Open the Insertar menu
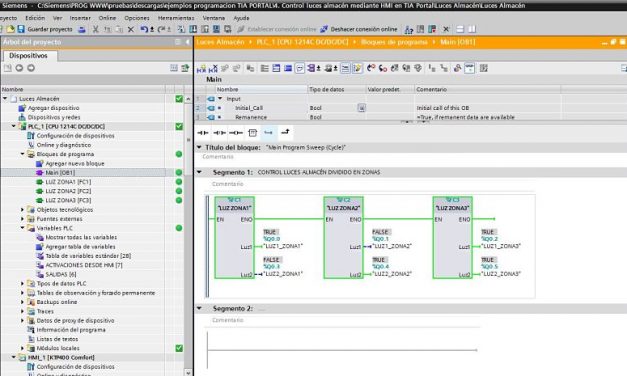627x376 pixels. [80, 18]
